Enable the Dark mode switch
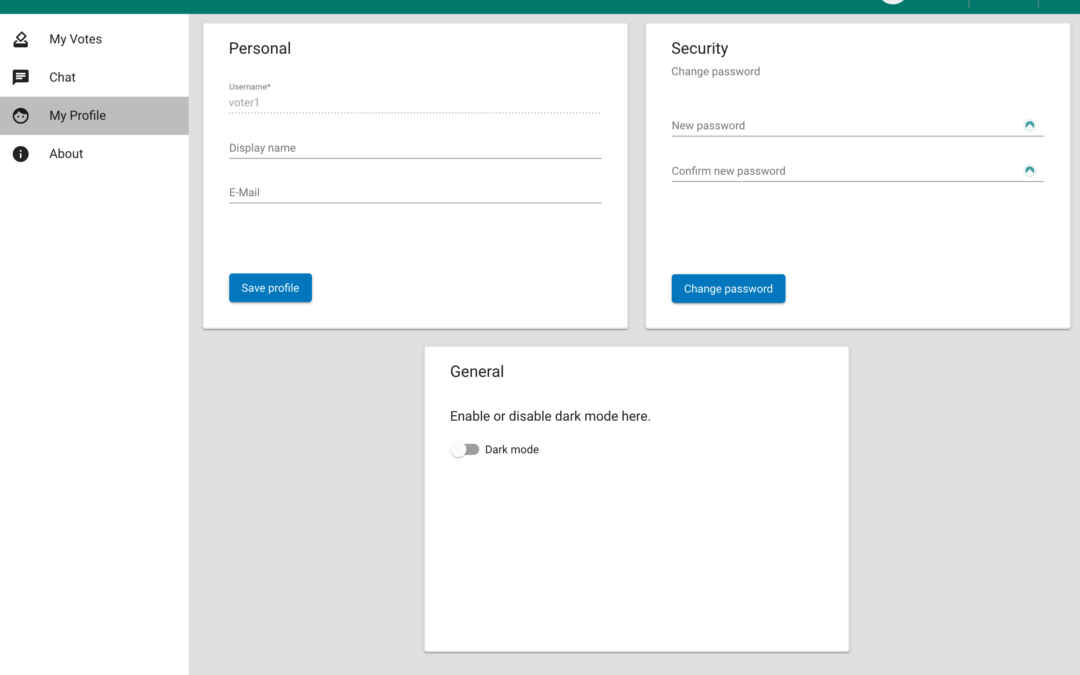This screenshot has width=1080, height=675. tap(465, 450)
